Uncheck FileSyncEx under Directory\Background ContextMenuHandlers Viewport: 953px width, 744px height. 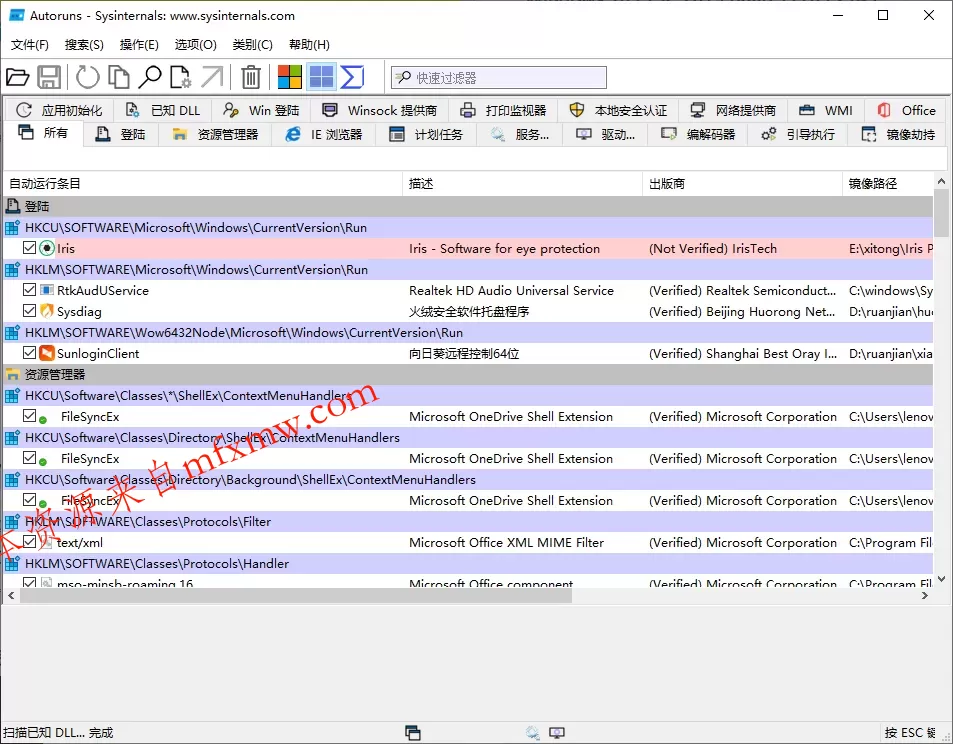(x=29, y=500)
